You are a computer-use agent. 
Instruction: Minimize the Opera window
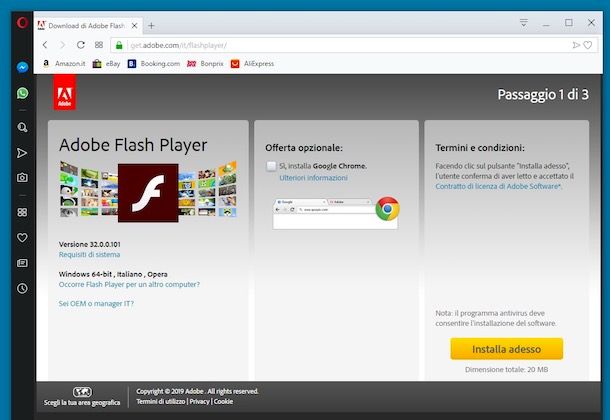(x=546, y=23)
